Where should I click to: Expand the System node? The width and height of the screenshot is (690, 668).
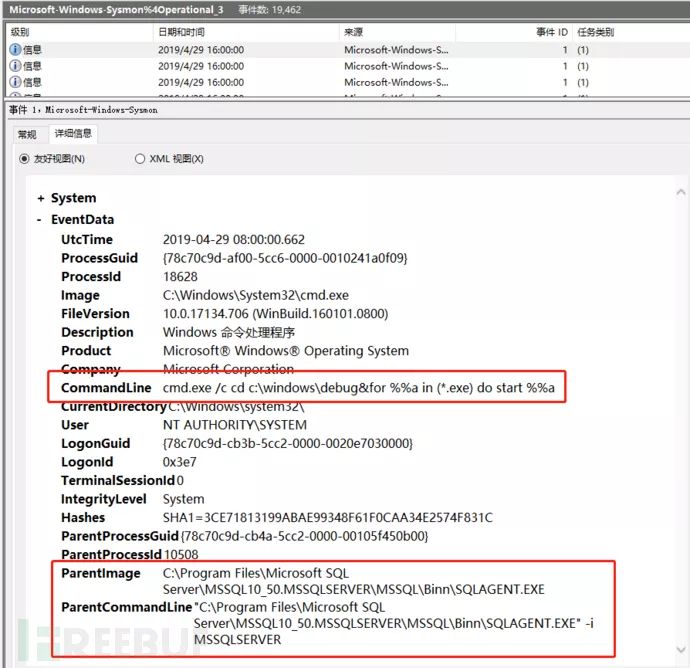pyautogui.click(x=41, y=198)
